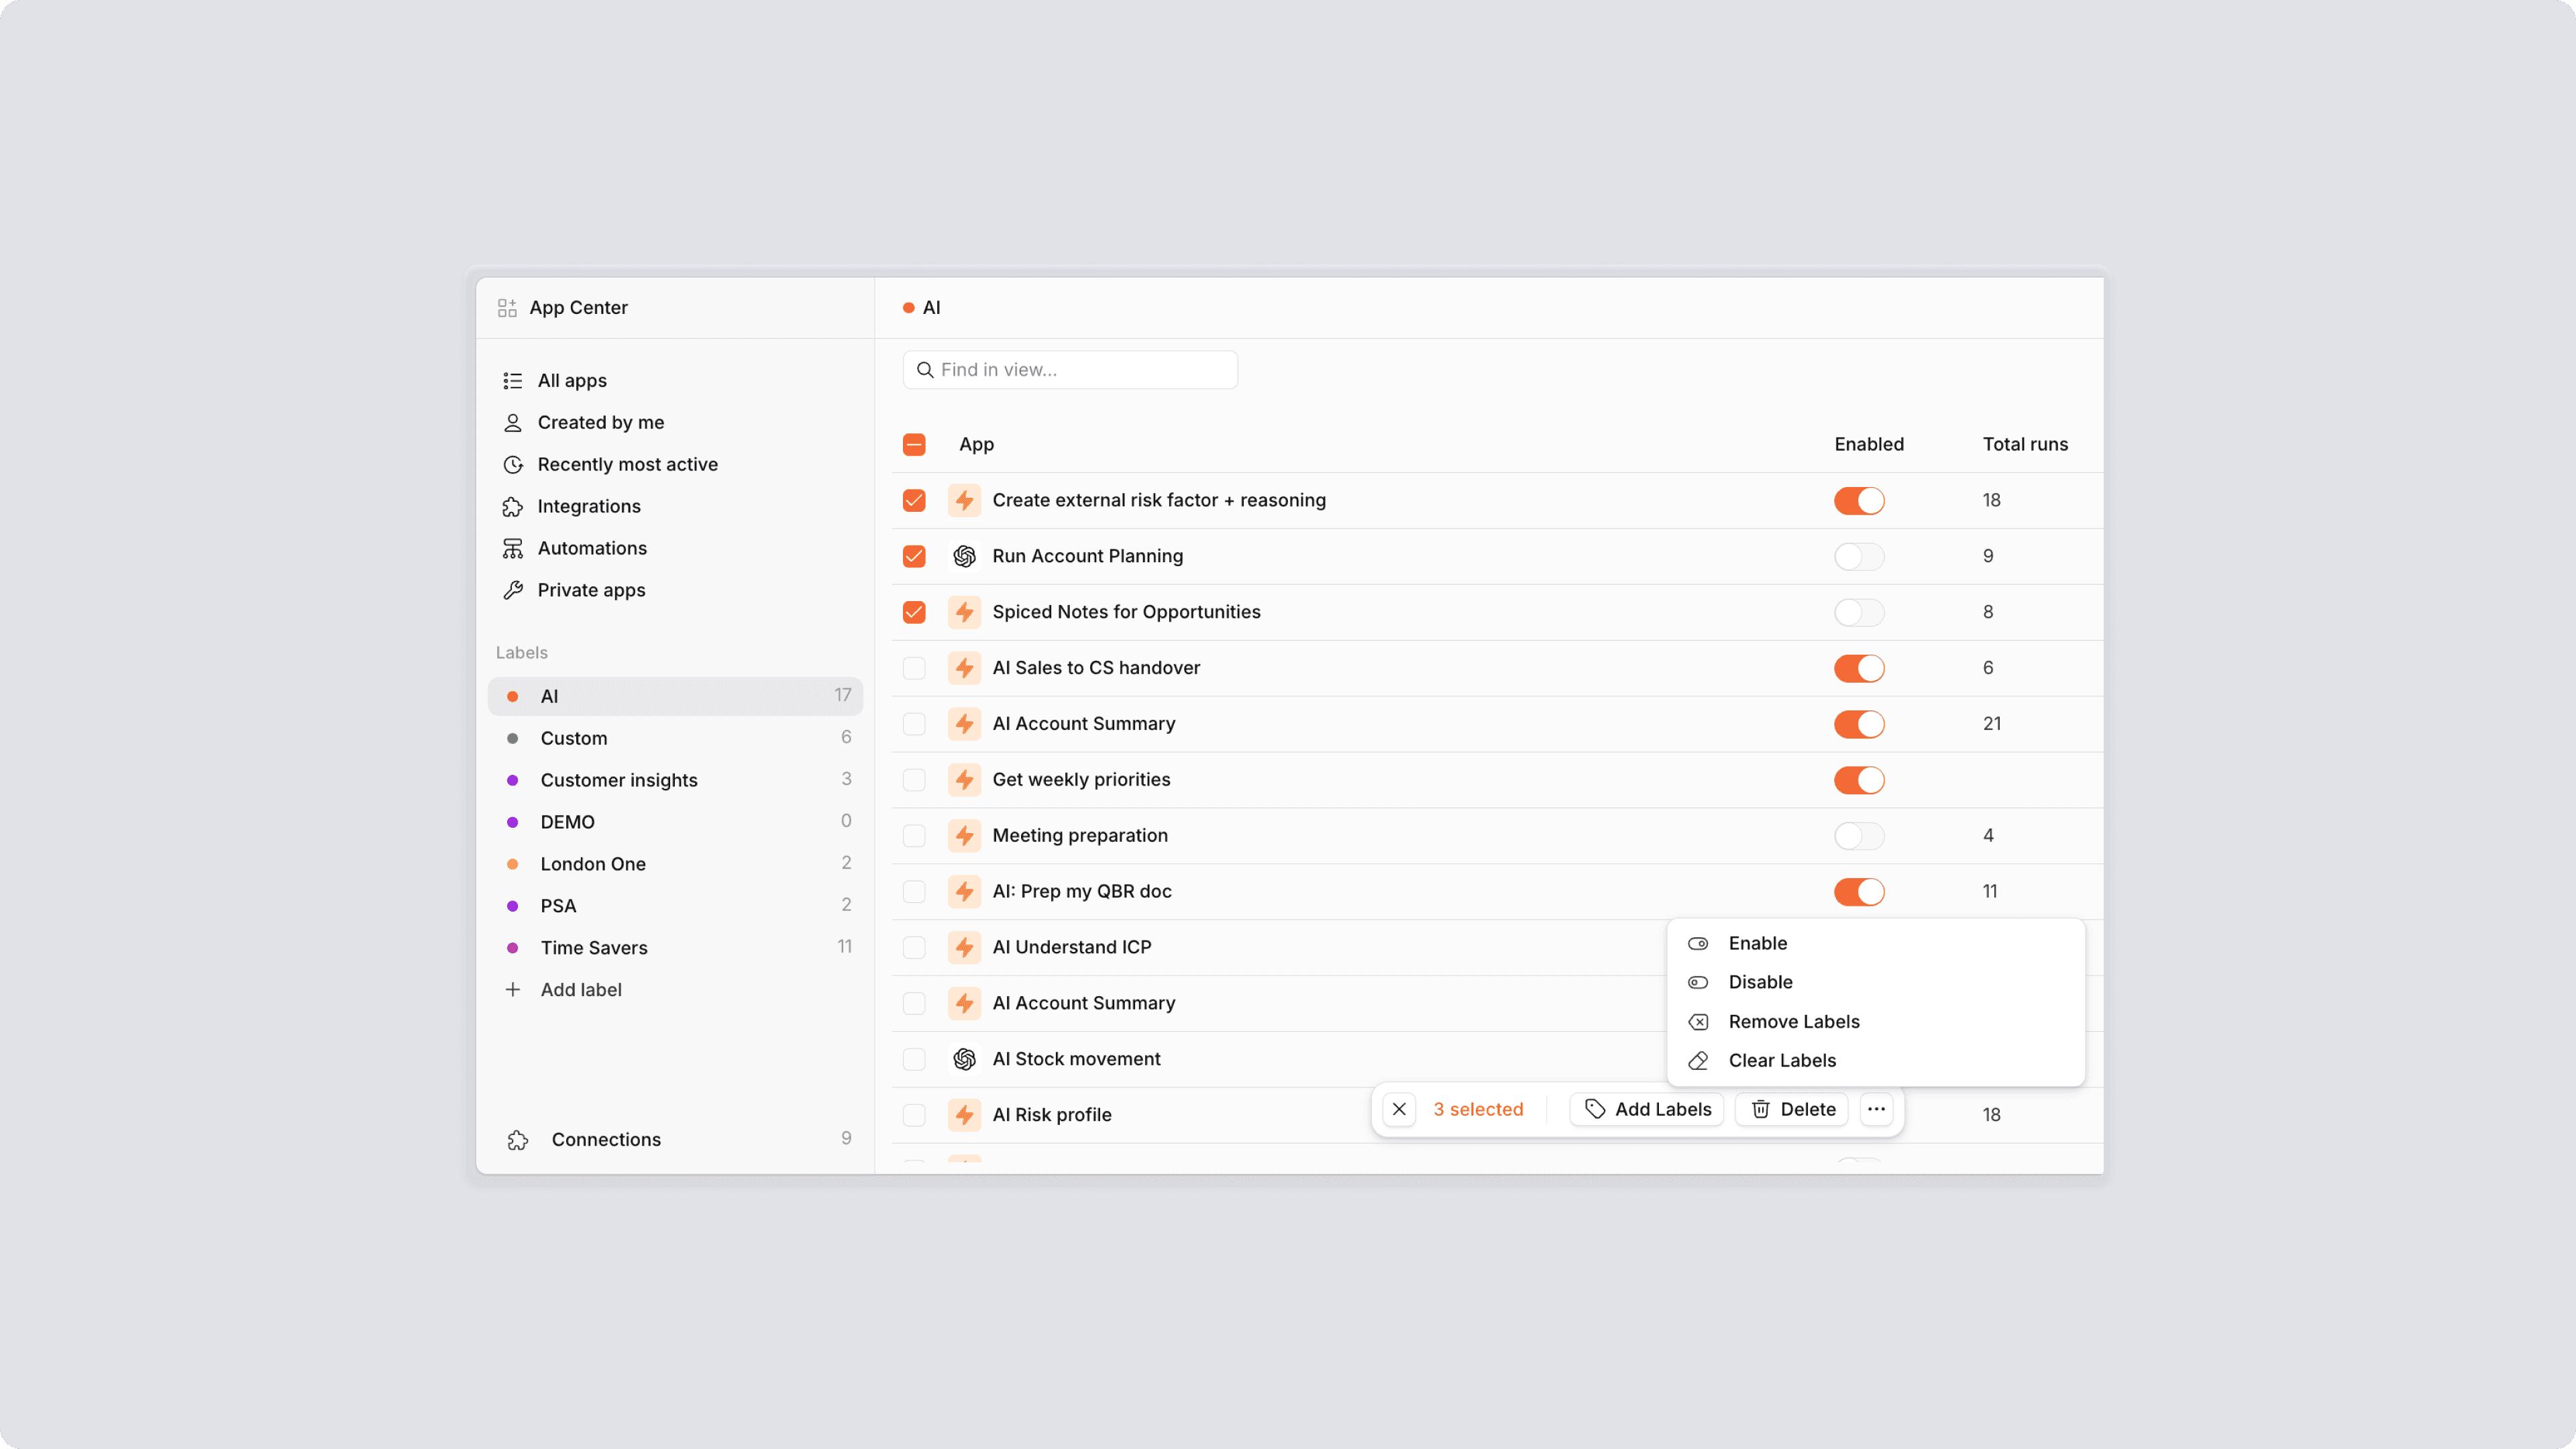The image size is (2576, 1449).
Task: Open Integrations via the puzzle icon
Action: click(513, 507)
